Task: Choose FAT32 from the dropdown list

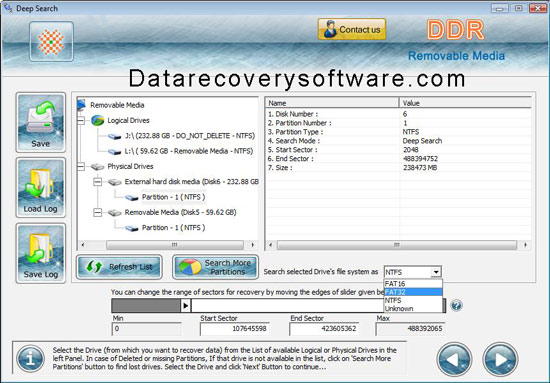Action: pos(413,292)
